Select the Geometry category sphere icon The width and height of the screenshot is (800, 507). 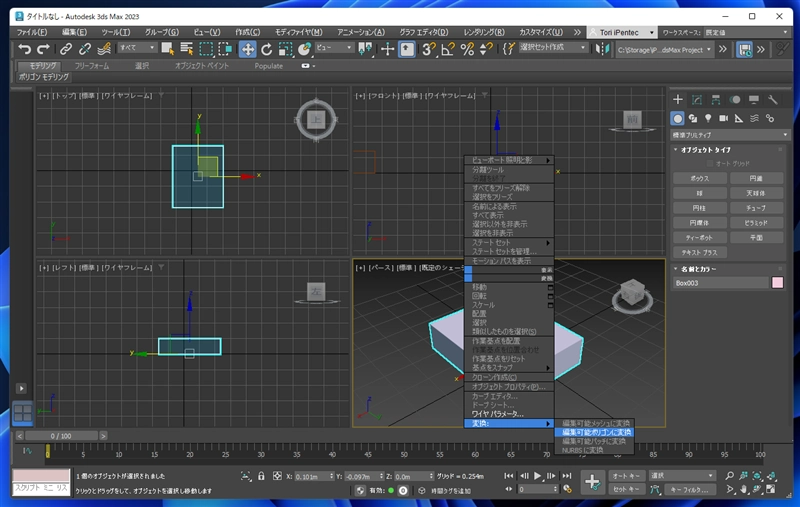(678, 118)
